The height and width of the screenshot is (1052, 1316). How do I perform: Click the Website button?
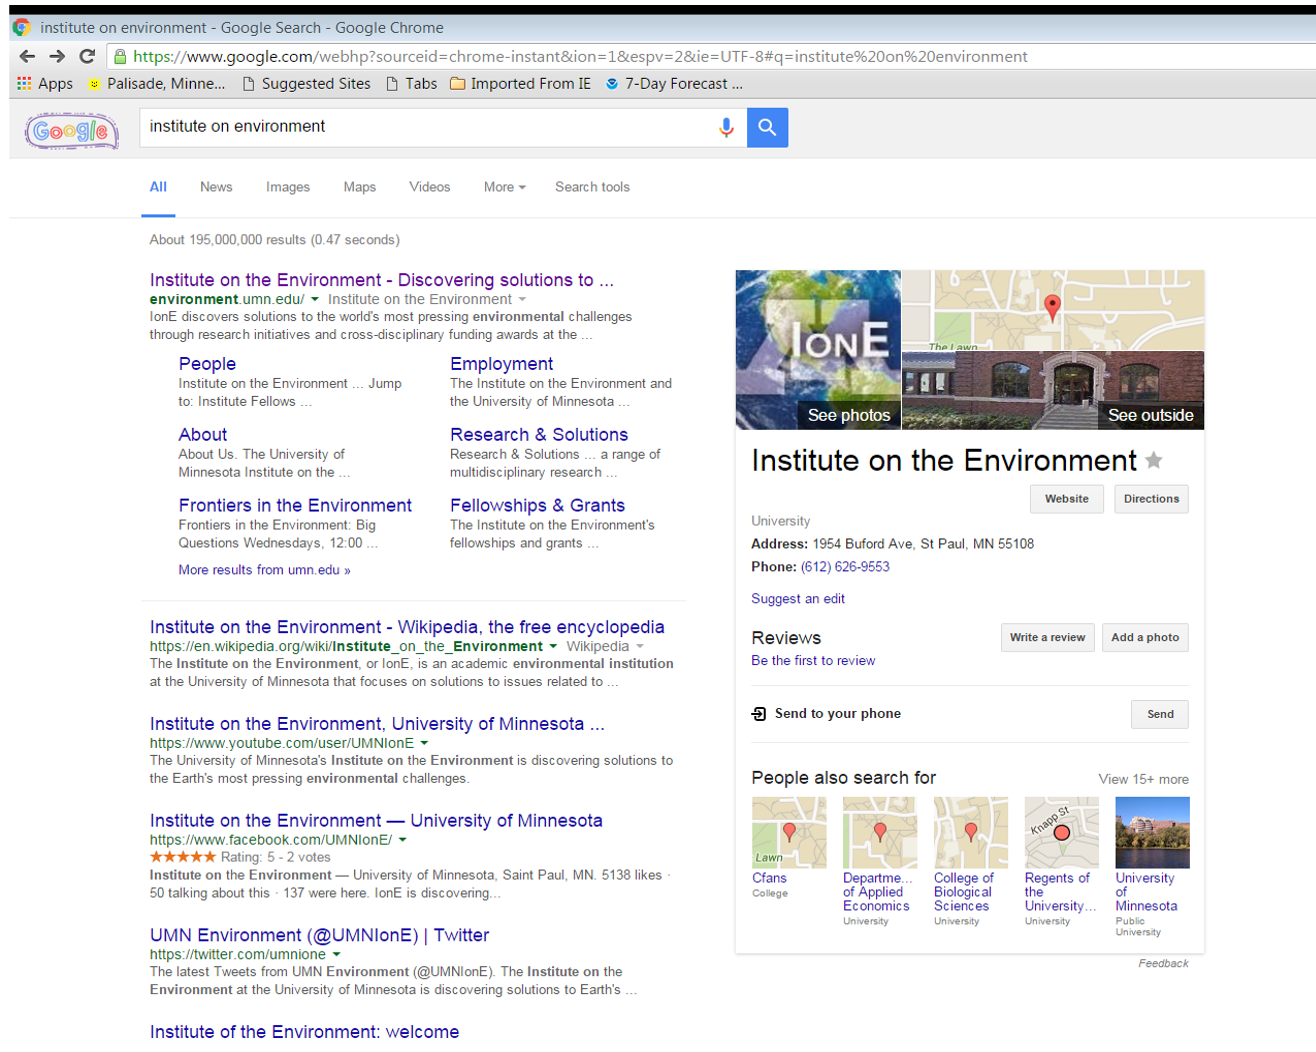[x=1067, y=499]
